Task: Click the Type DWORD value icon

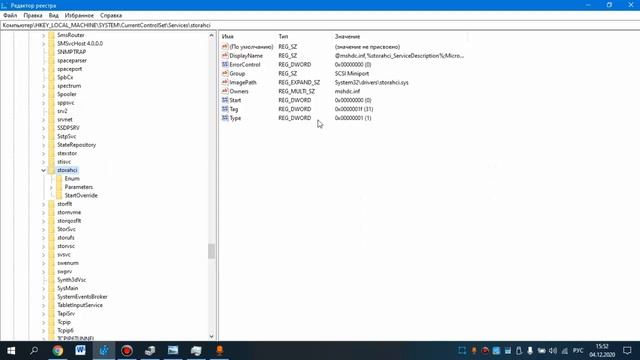Action: [x=224, y=118]
